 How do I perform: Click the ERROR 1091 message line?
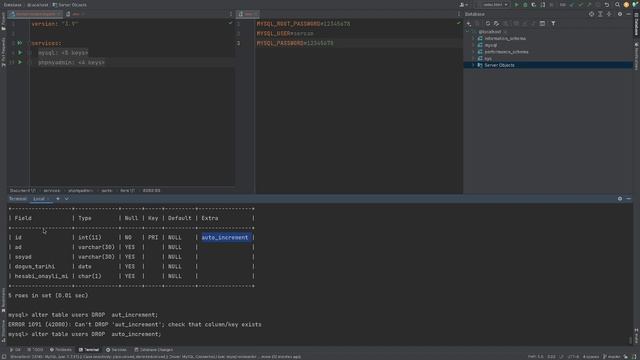pyautogui.click(x=135, y=324)
